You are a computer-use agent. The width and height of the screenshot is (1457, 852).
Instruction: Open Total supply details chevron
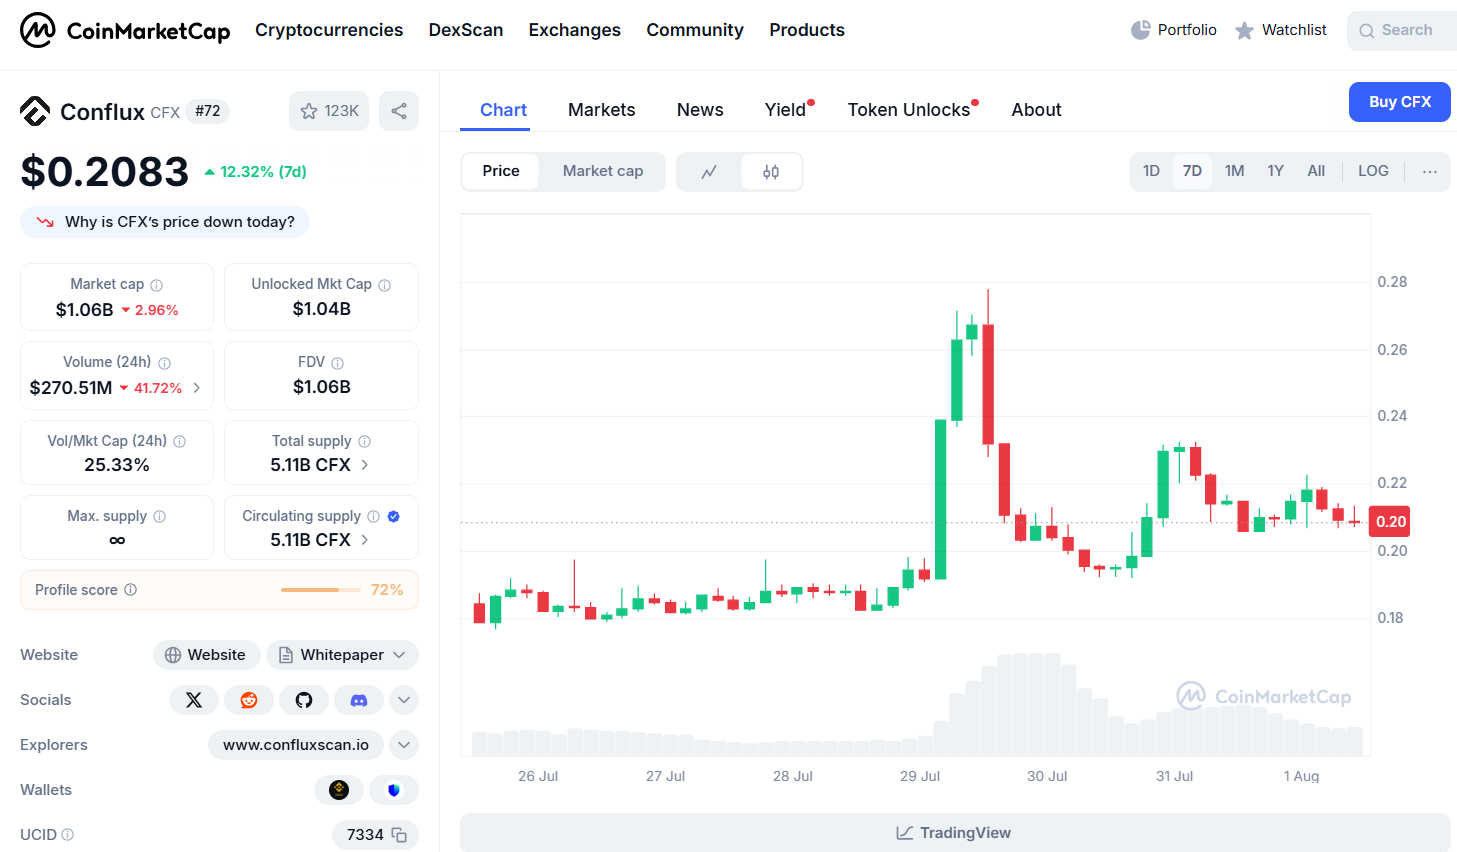click(365, 465)
